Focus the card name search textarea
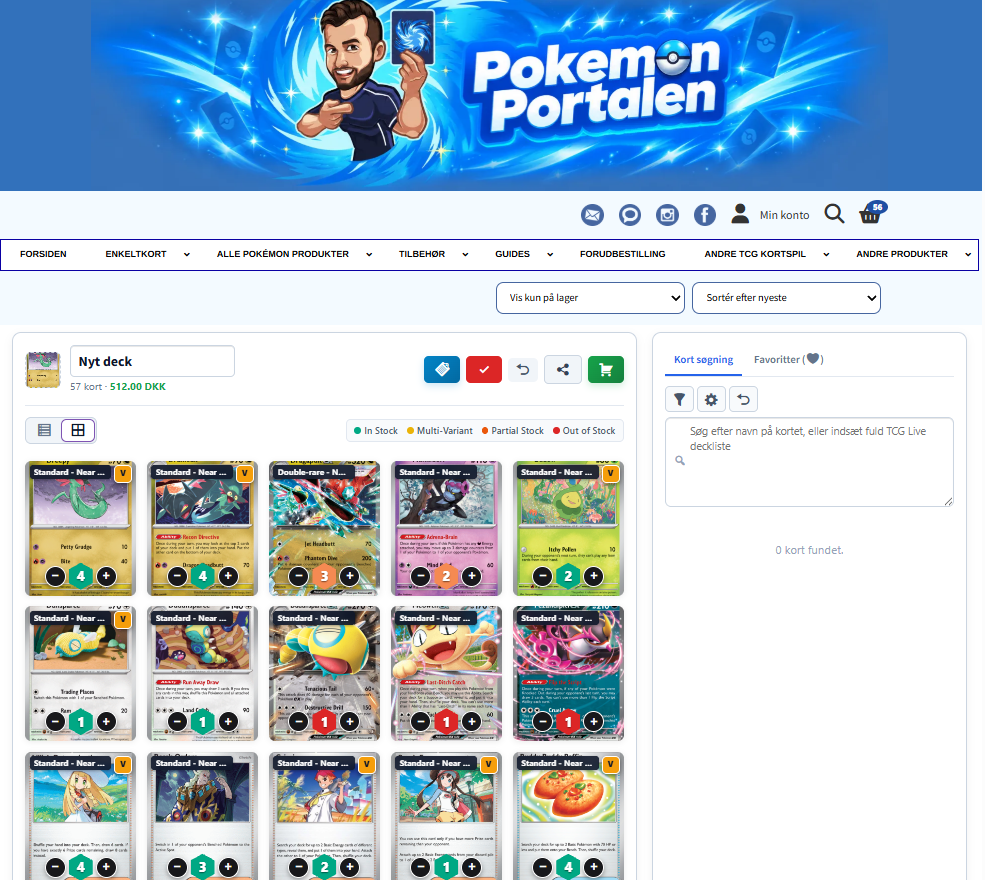Screen dimensions: 985x880 (809, 462)
